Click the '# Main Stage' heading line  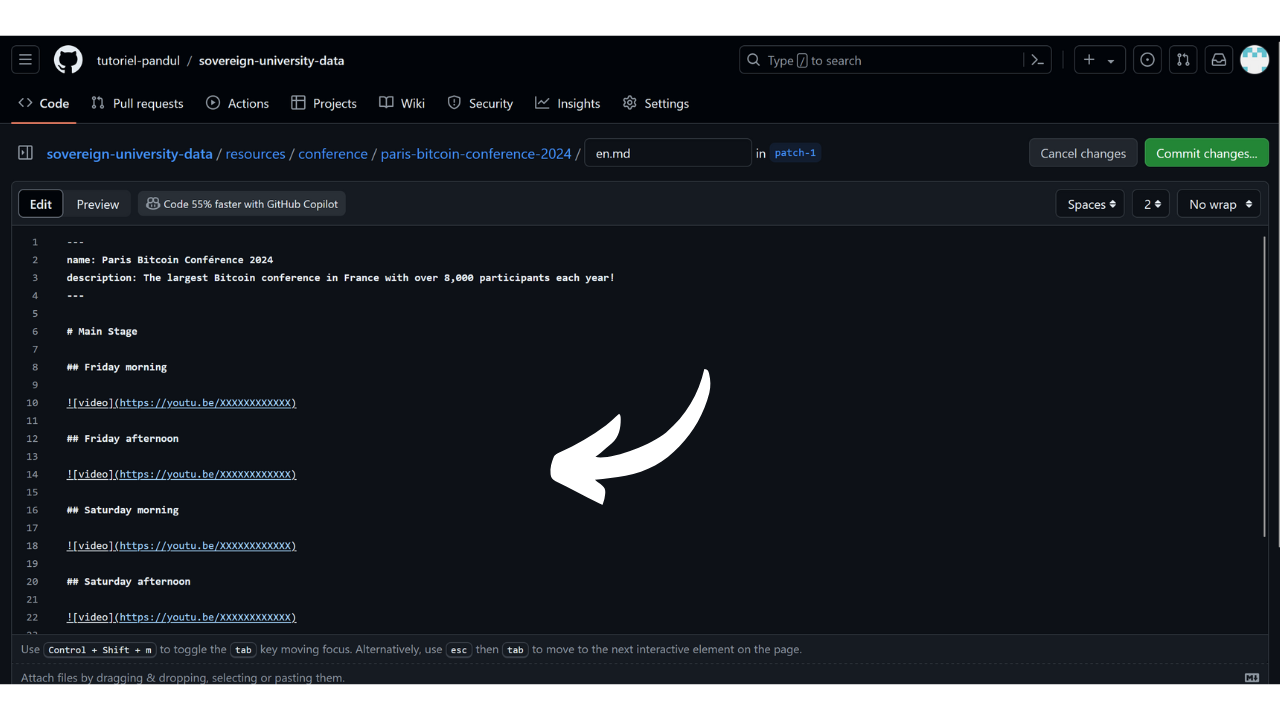(x=102, y=331)
